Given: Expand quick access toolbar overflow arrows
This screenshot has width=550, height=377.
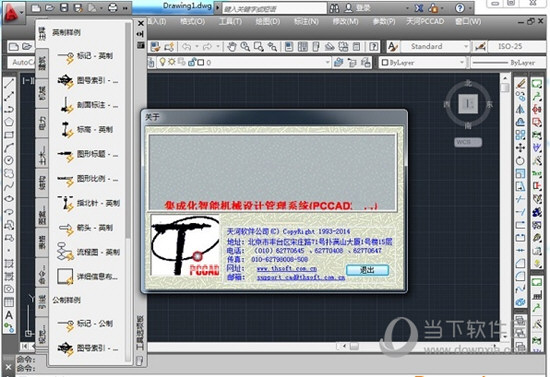Looking at the screenshot, I should pos(125,8).
